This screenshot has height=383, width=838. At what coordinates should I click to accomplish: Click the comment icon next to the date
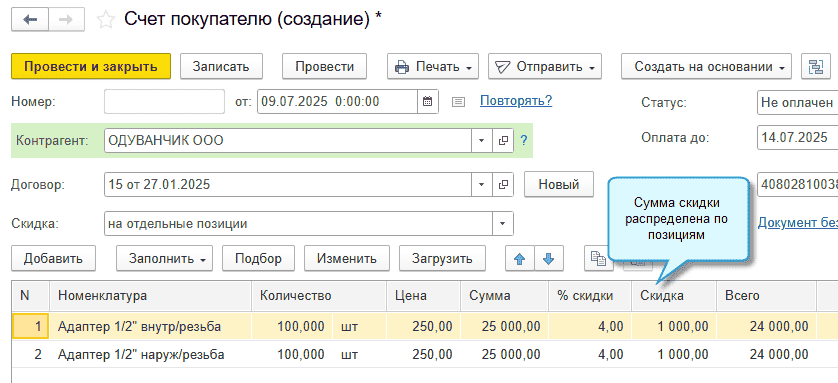point(458,101)
